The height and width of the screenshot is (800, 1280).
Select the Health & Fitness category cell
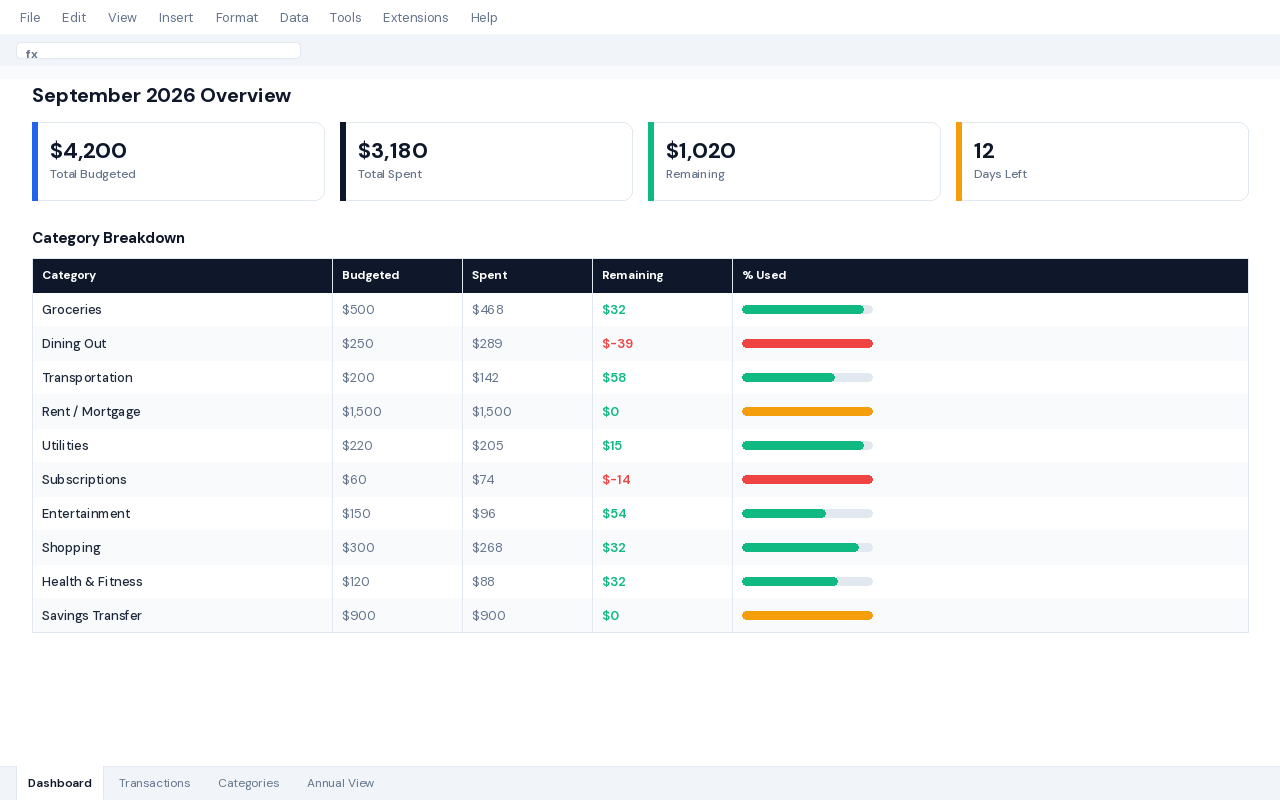pos(182,582)
